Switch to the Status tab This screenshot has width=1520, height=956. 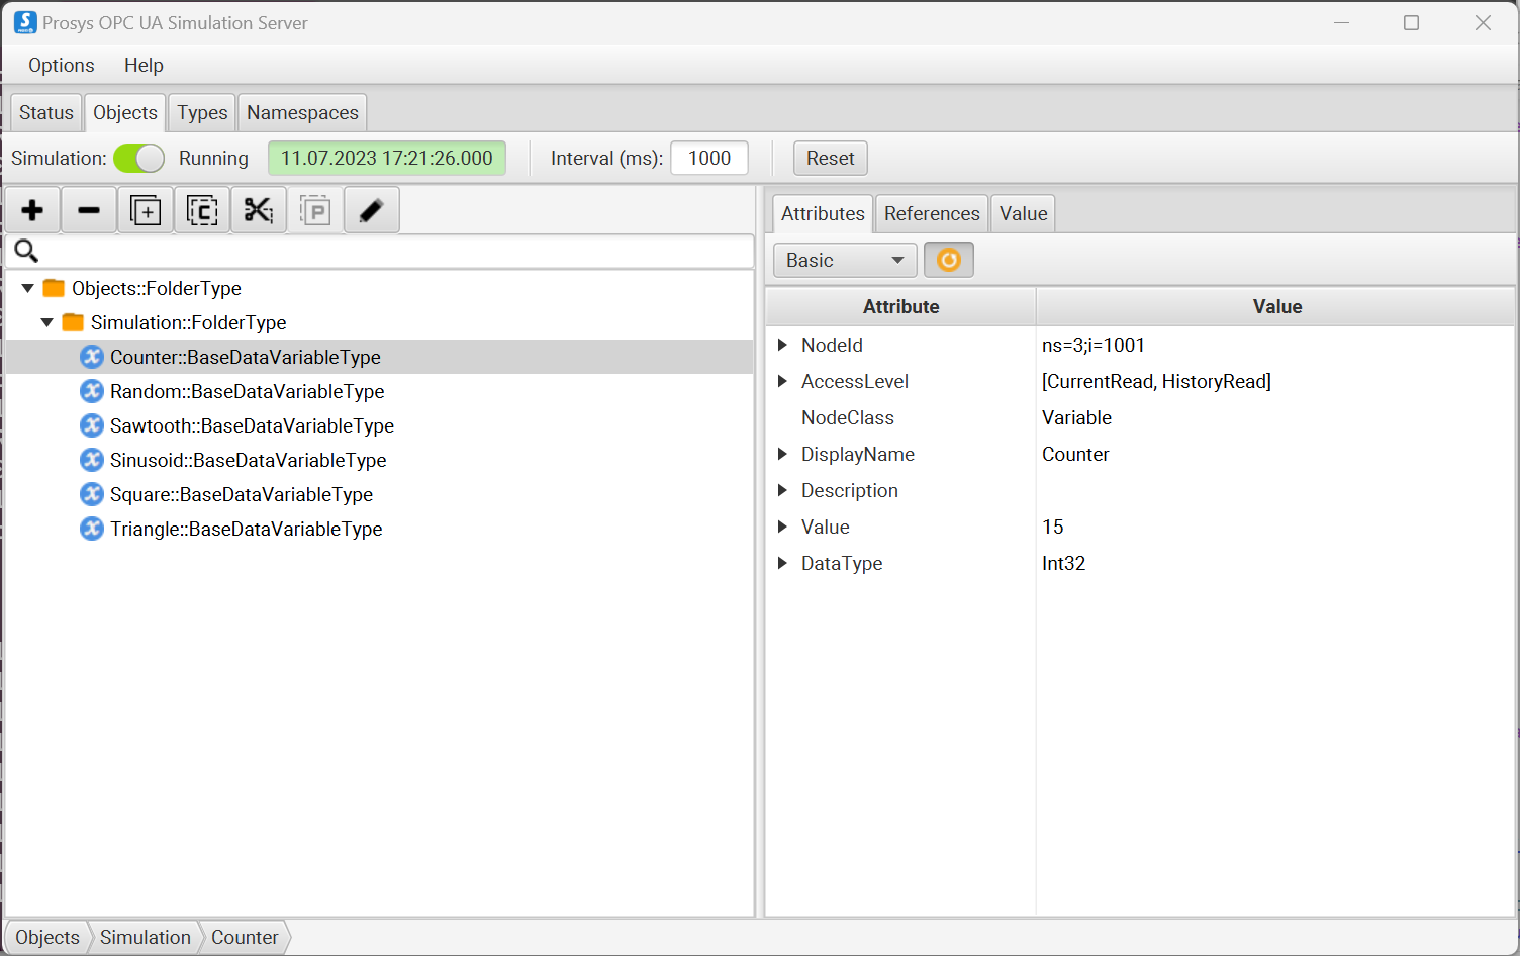pyautogui.click(x=46, y=112)
